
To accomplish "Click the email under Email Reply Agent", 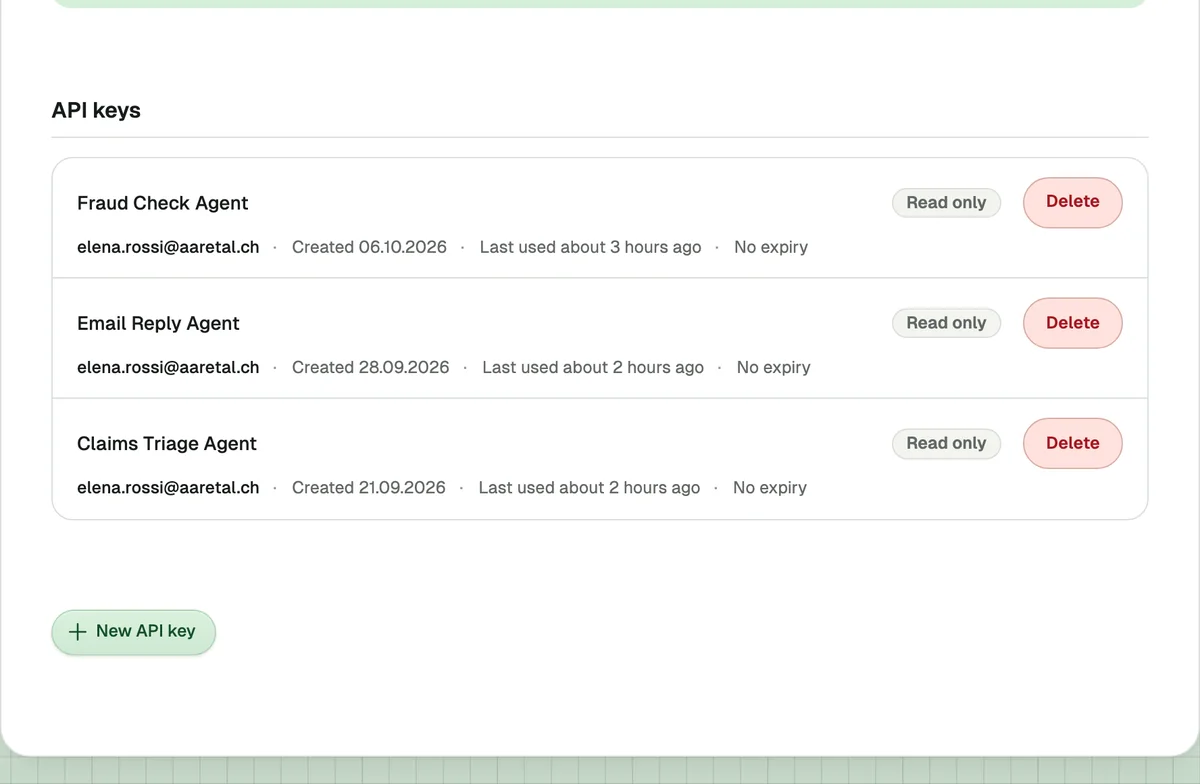I will point(168,367).
